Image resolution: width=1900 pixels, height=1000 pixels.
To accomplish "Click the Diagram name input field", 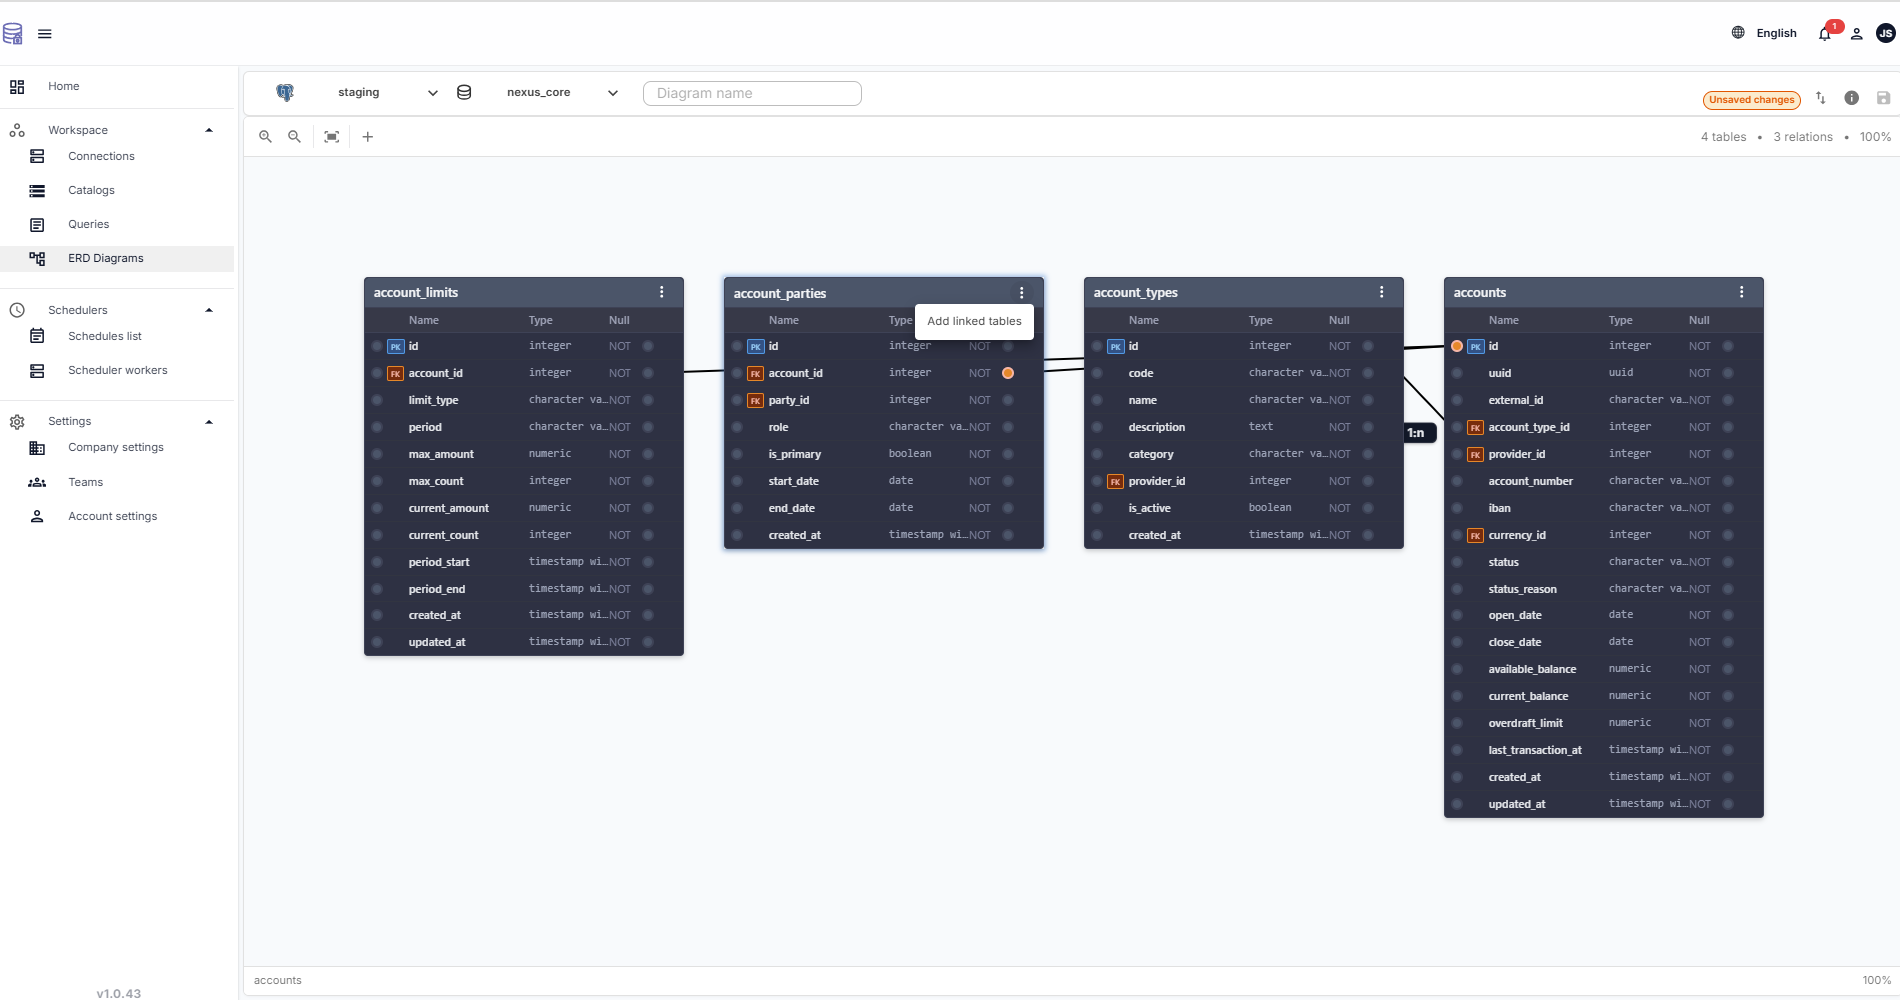I will (x=752, y=93).
